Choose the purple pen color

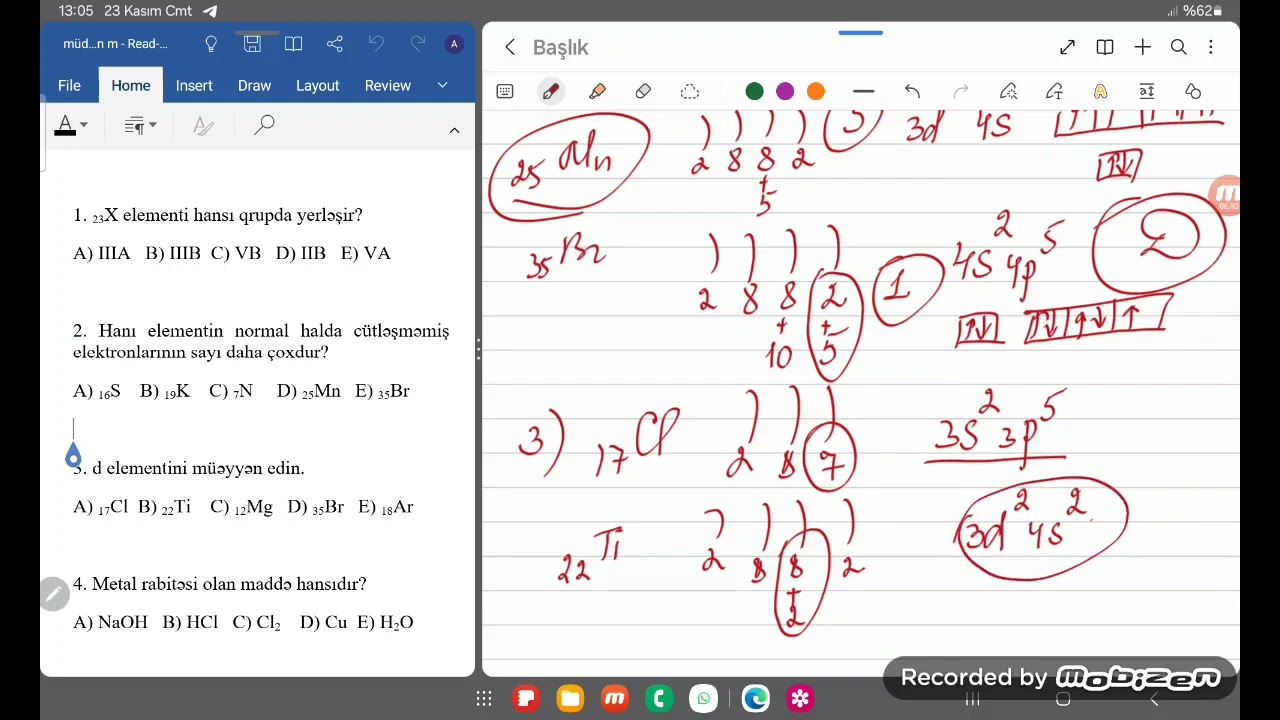(785, 92)
